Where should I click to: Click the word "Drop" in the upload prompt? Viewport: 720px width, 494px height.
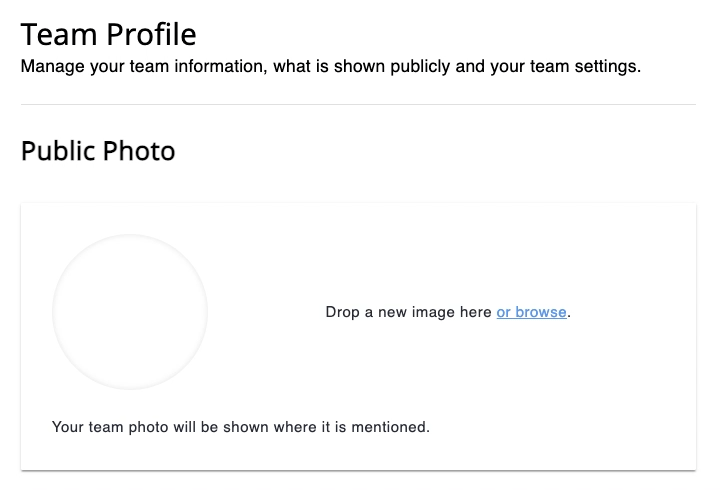(342, 312)
